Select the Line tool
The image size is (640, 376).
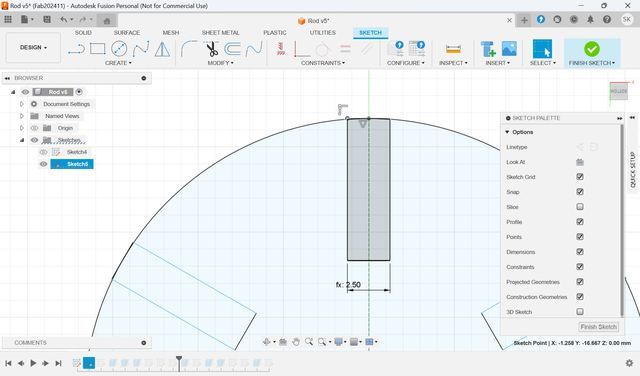point(76,49)
